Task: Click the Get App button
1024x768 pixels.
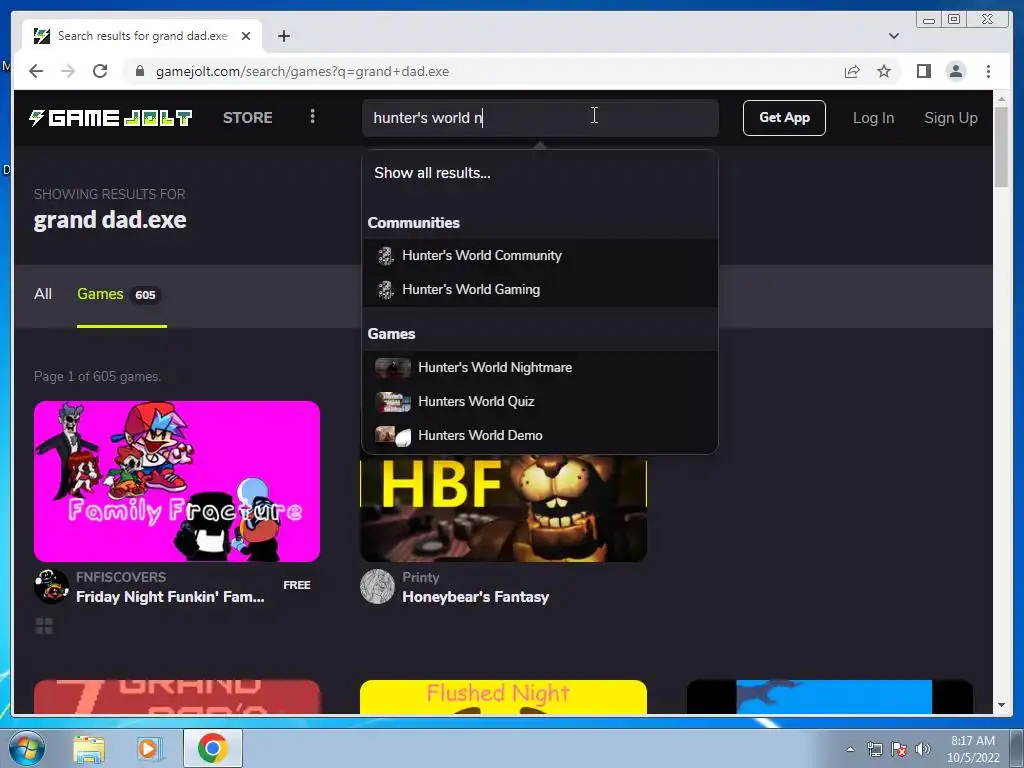Action: (x=784, y=118)
